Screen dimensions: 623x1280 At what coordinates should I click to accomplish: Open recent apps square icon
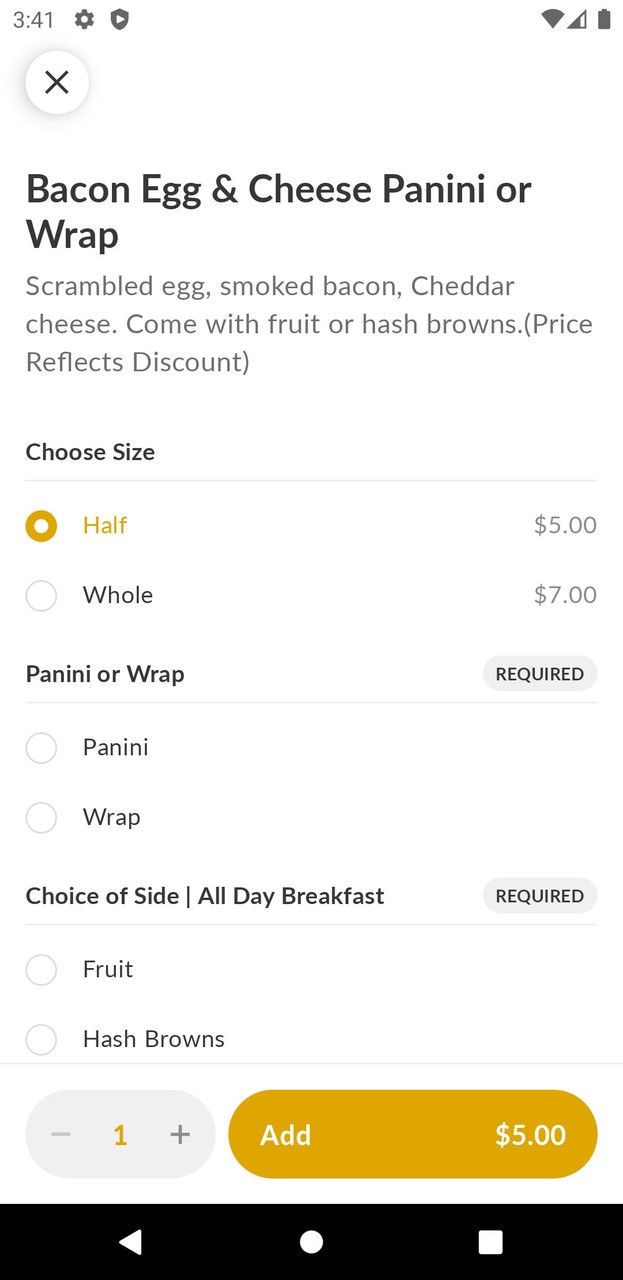point(490,1242)
